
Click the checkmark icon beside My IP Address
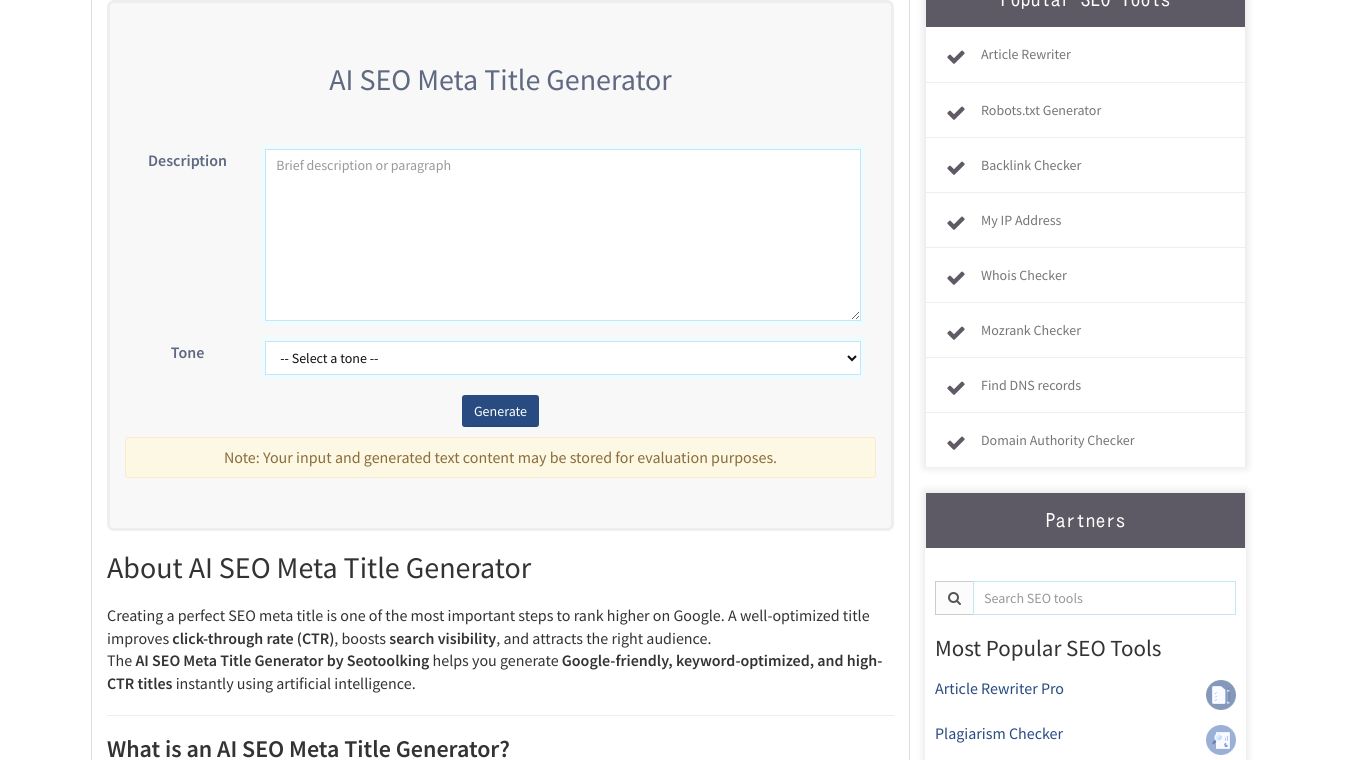point(955,222)
